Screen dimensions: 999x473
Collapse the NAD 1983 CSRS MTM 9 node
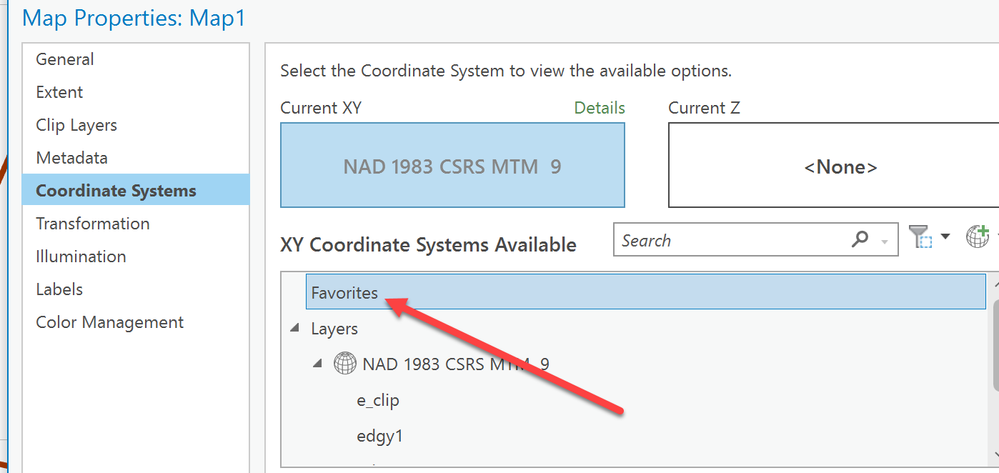pos(318,364)
